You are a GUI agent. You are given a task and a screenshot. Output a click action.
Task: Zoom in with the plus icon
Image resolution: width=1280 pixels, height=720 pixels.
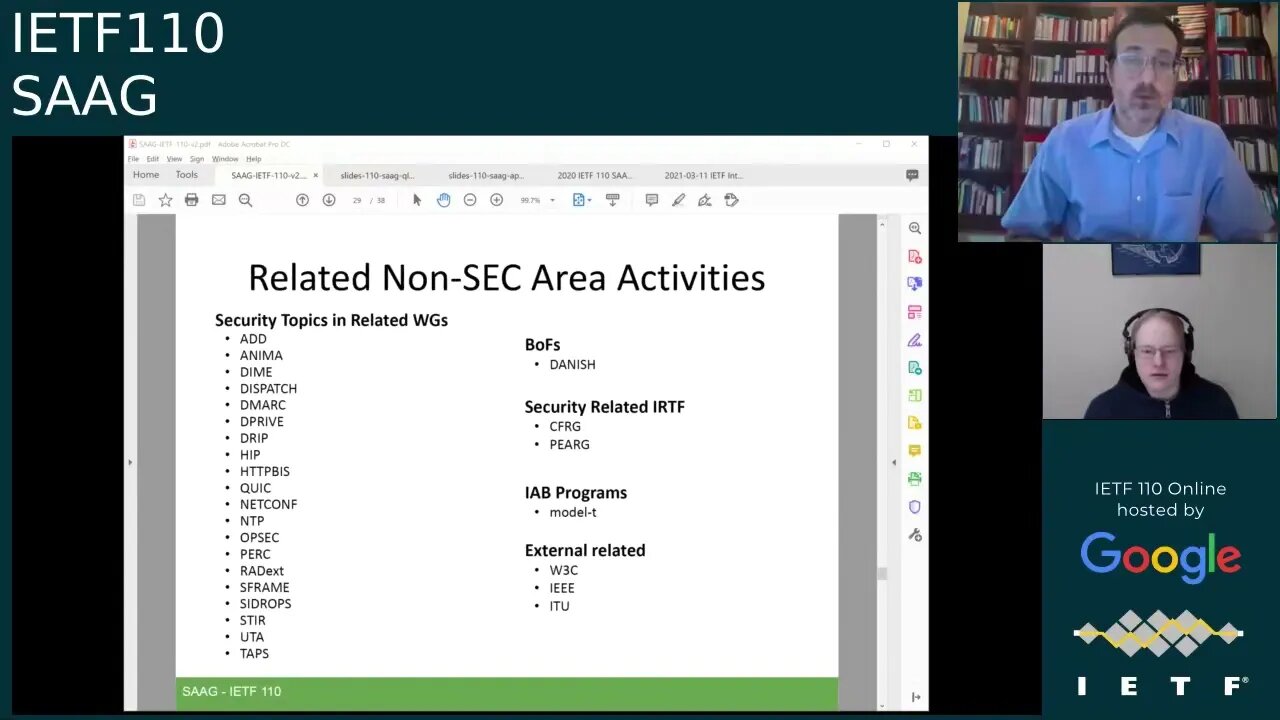[x=496, y=200]
